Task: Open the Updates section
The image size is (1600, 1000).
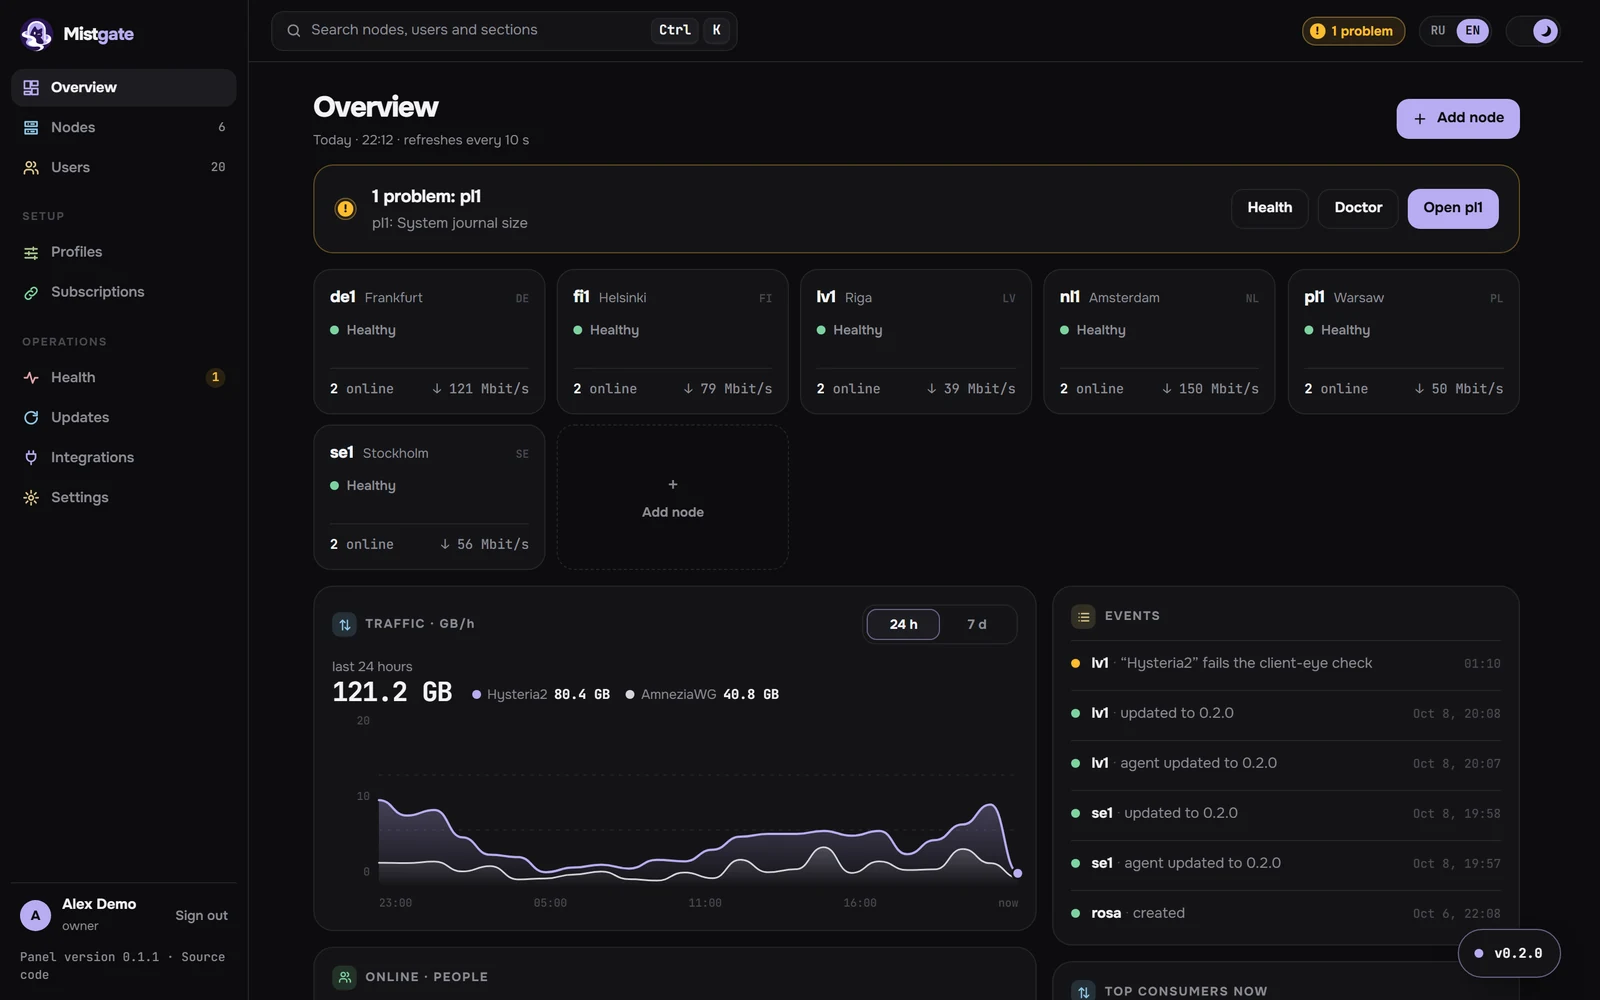Action: click(x=124, y=418)
